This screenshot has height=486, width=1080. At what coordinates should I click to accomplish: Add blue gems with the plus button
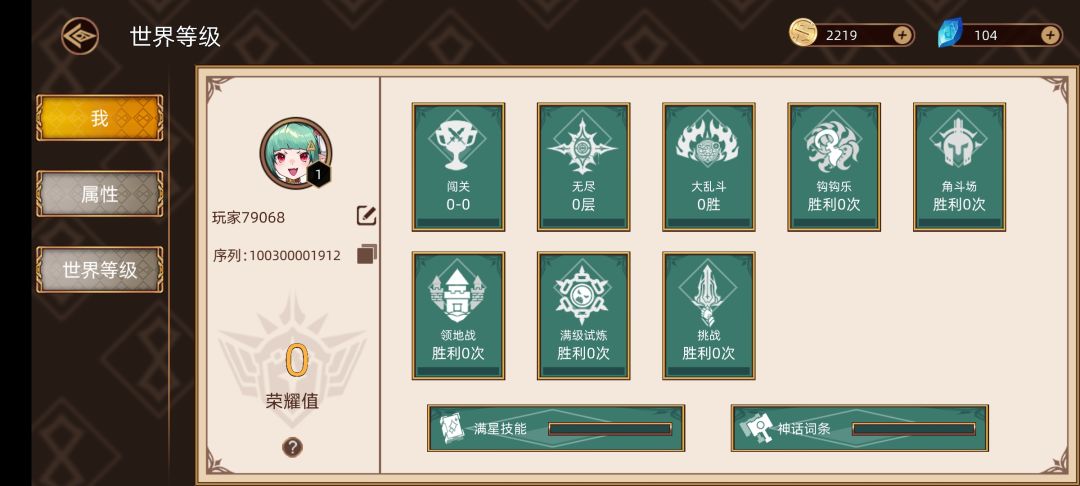1050,35
